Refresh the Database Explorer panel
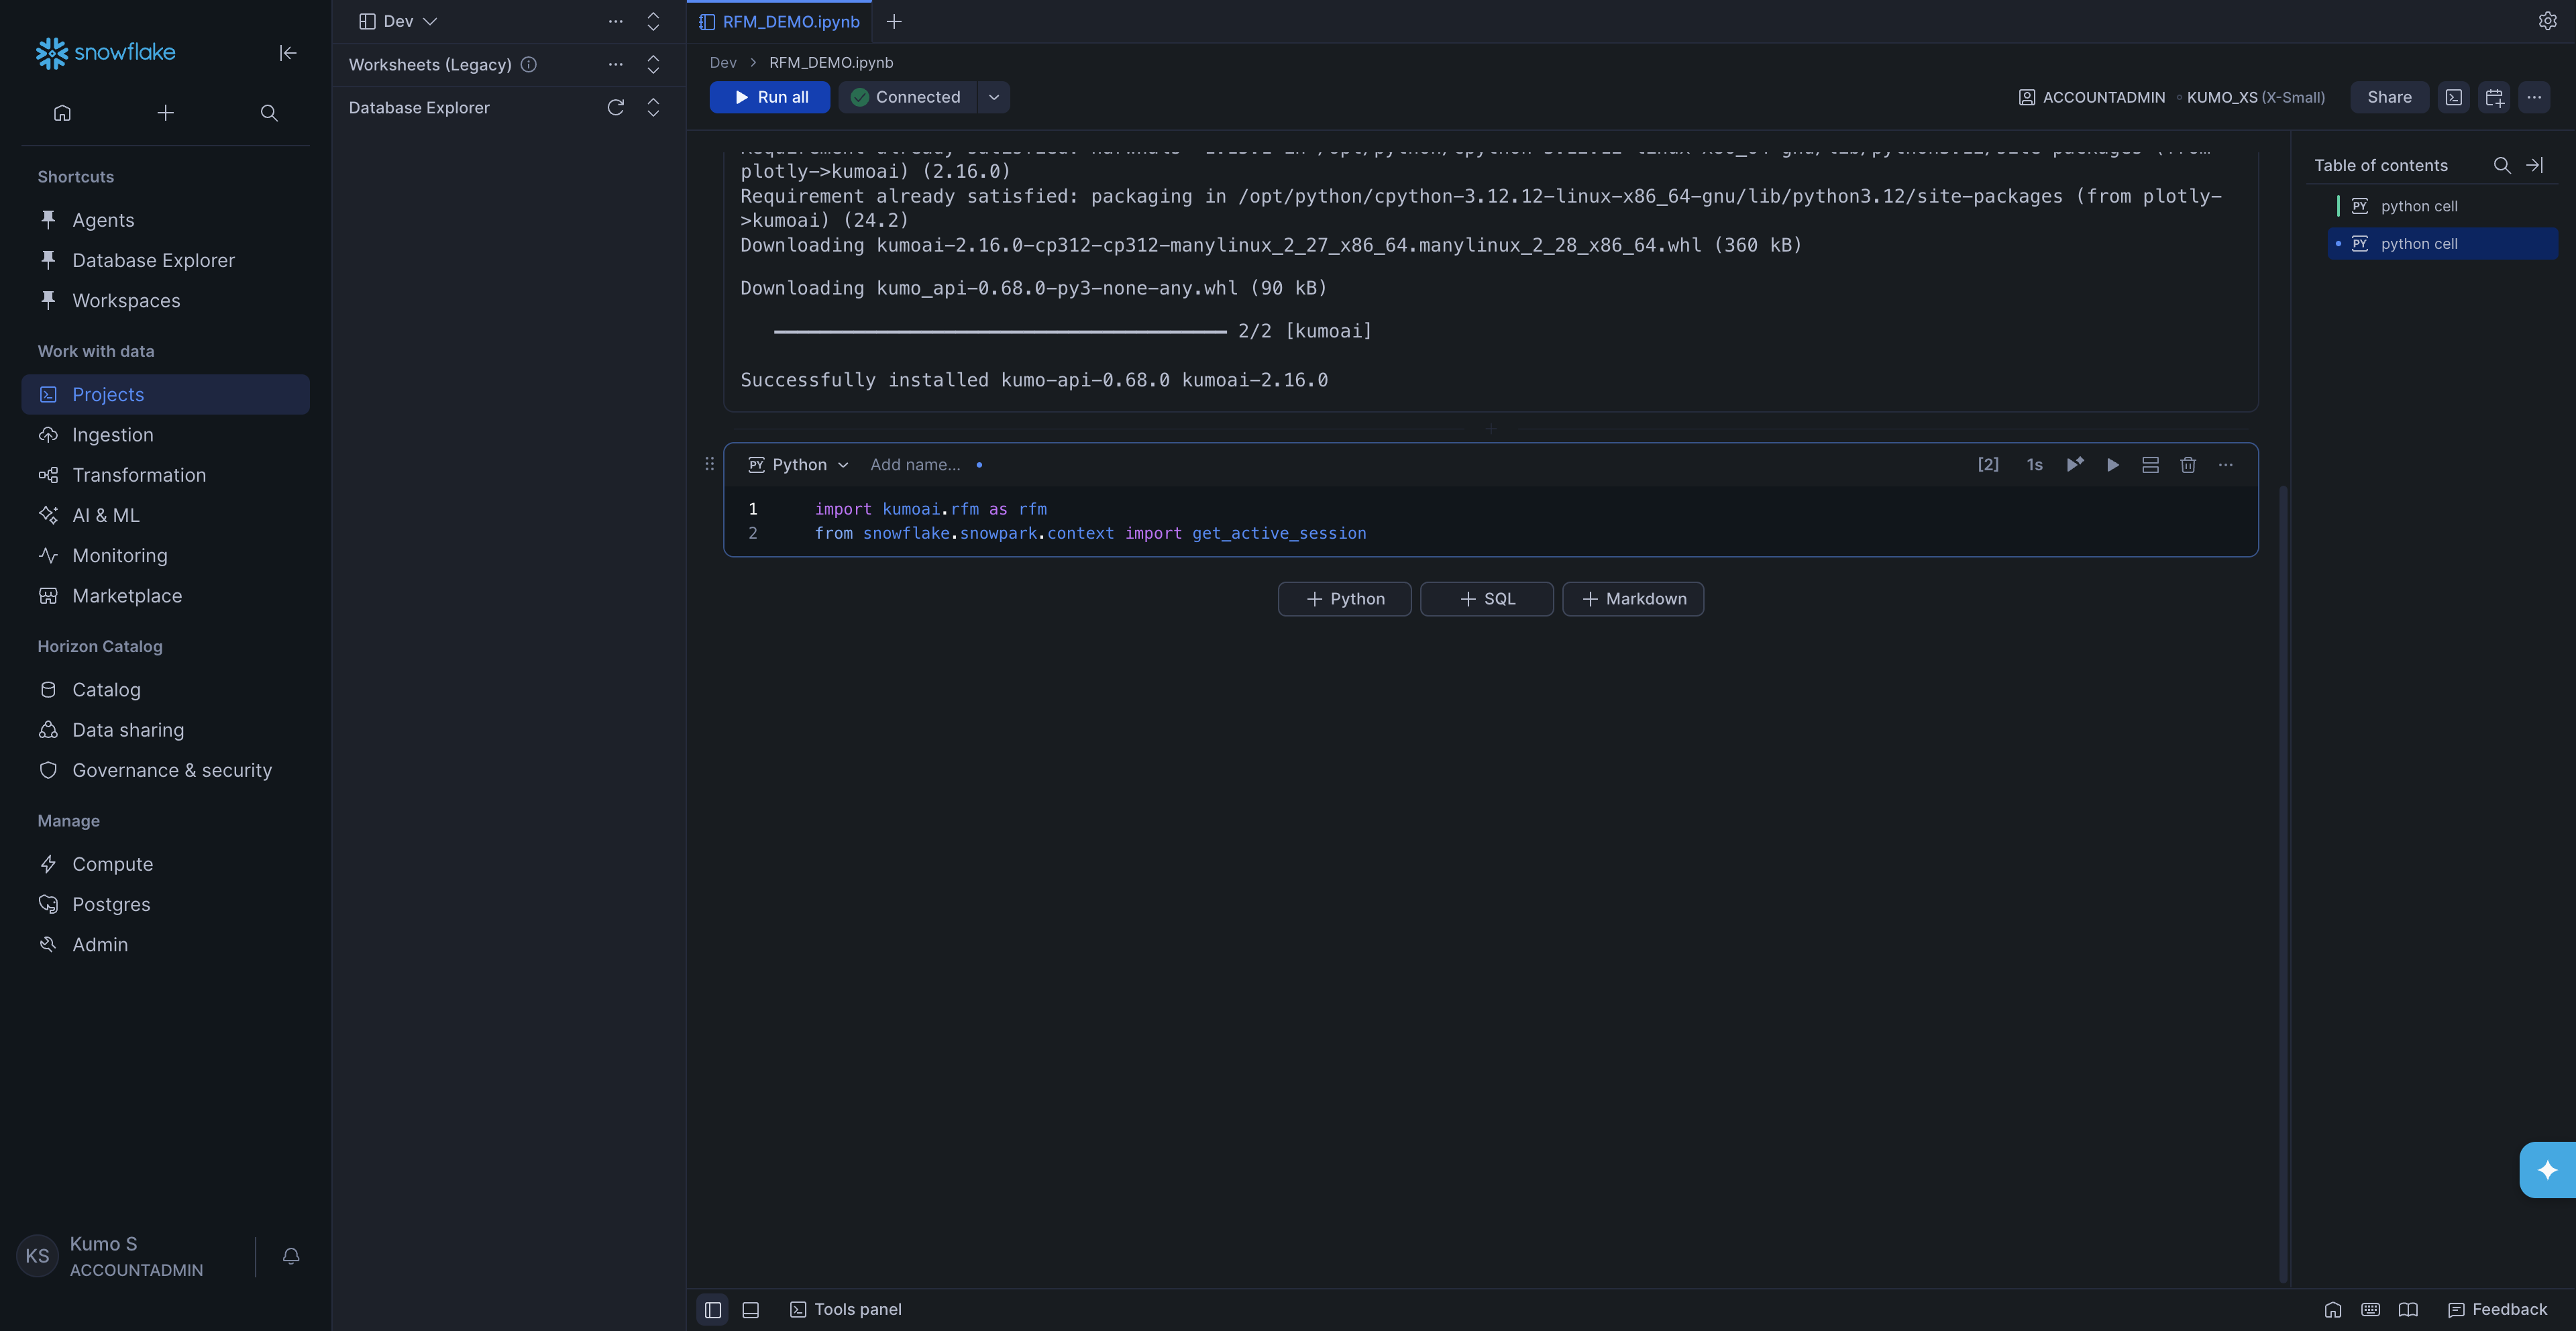Image resolution: width=2576 pixels, height=1331 pixels. tap(615, 108)
